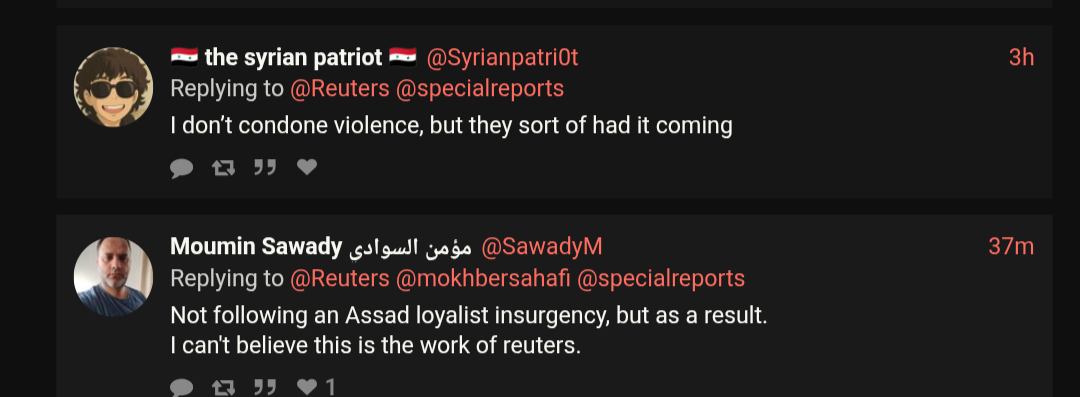Click tweet text about Assad loyalist insurgency

pyautogui.click(x=468, y=330)
